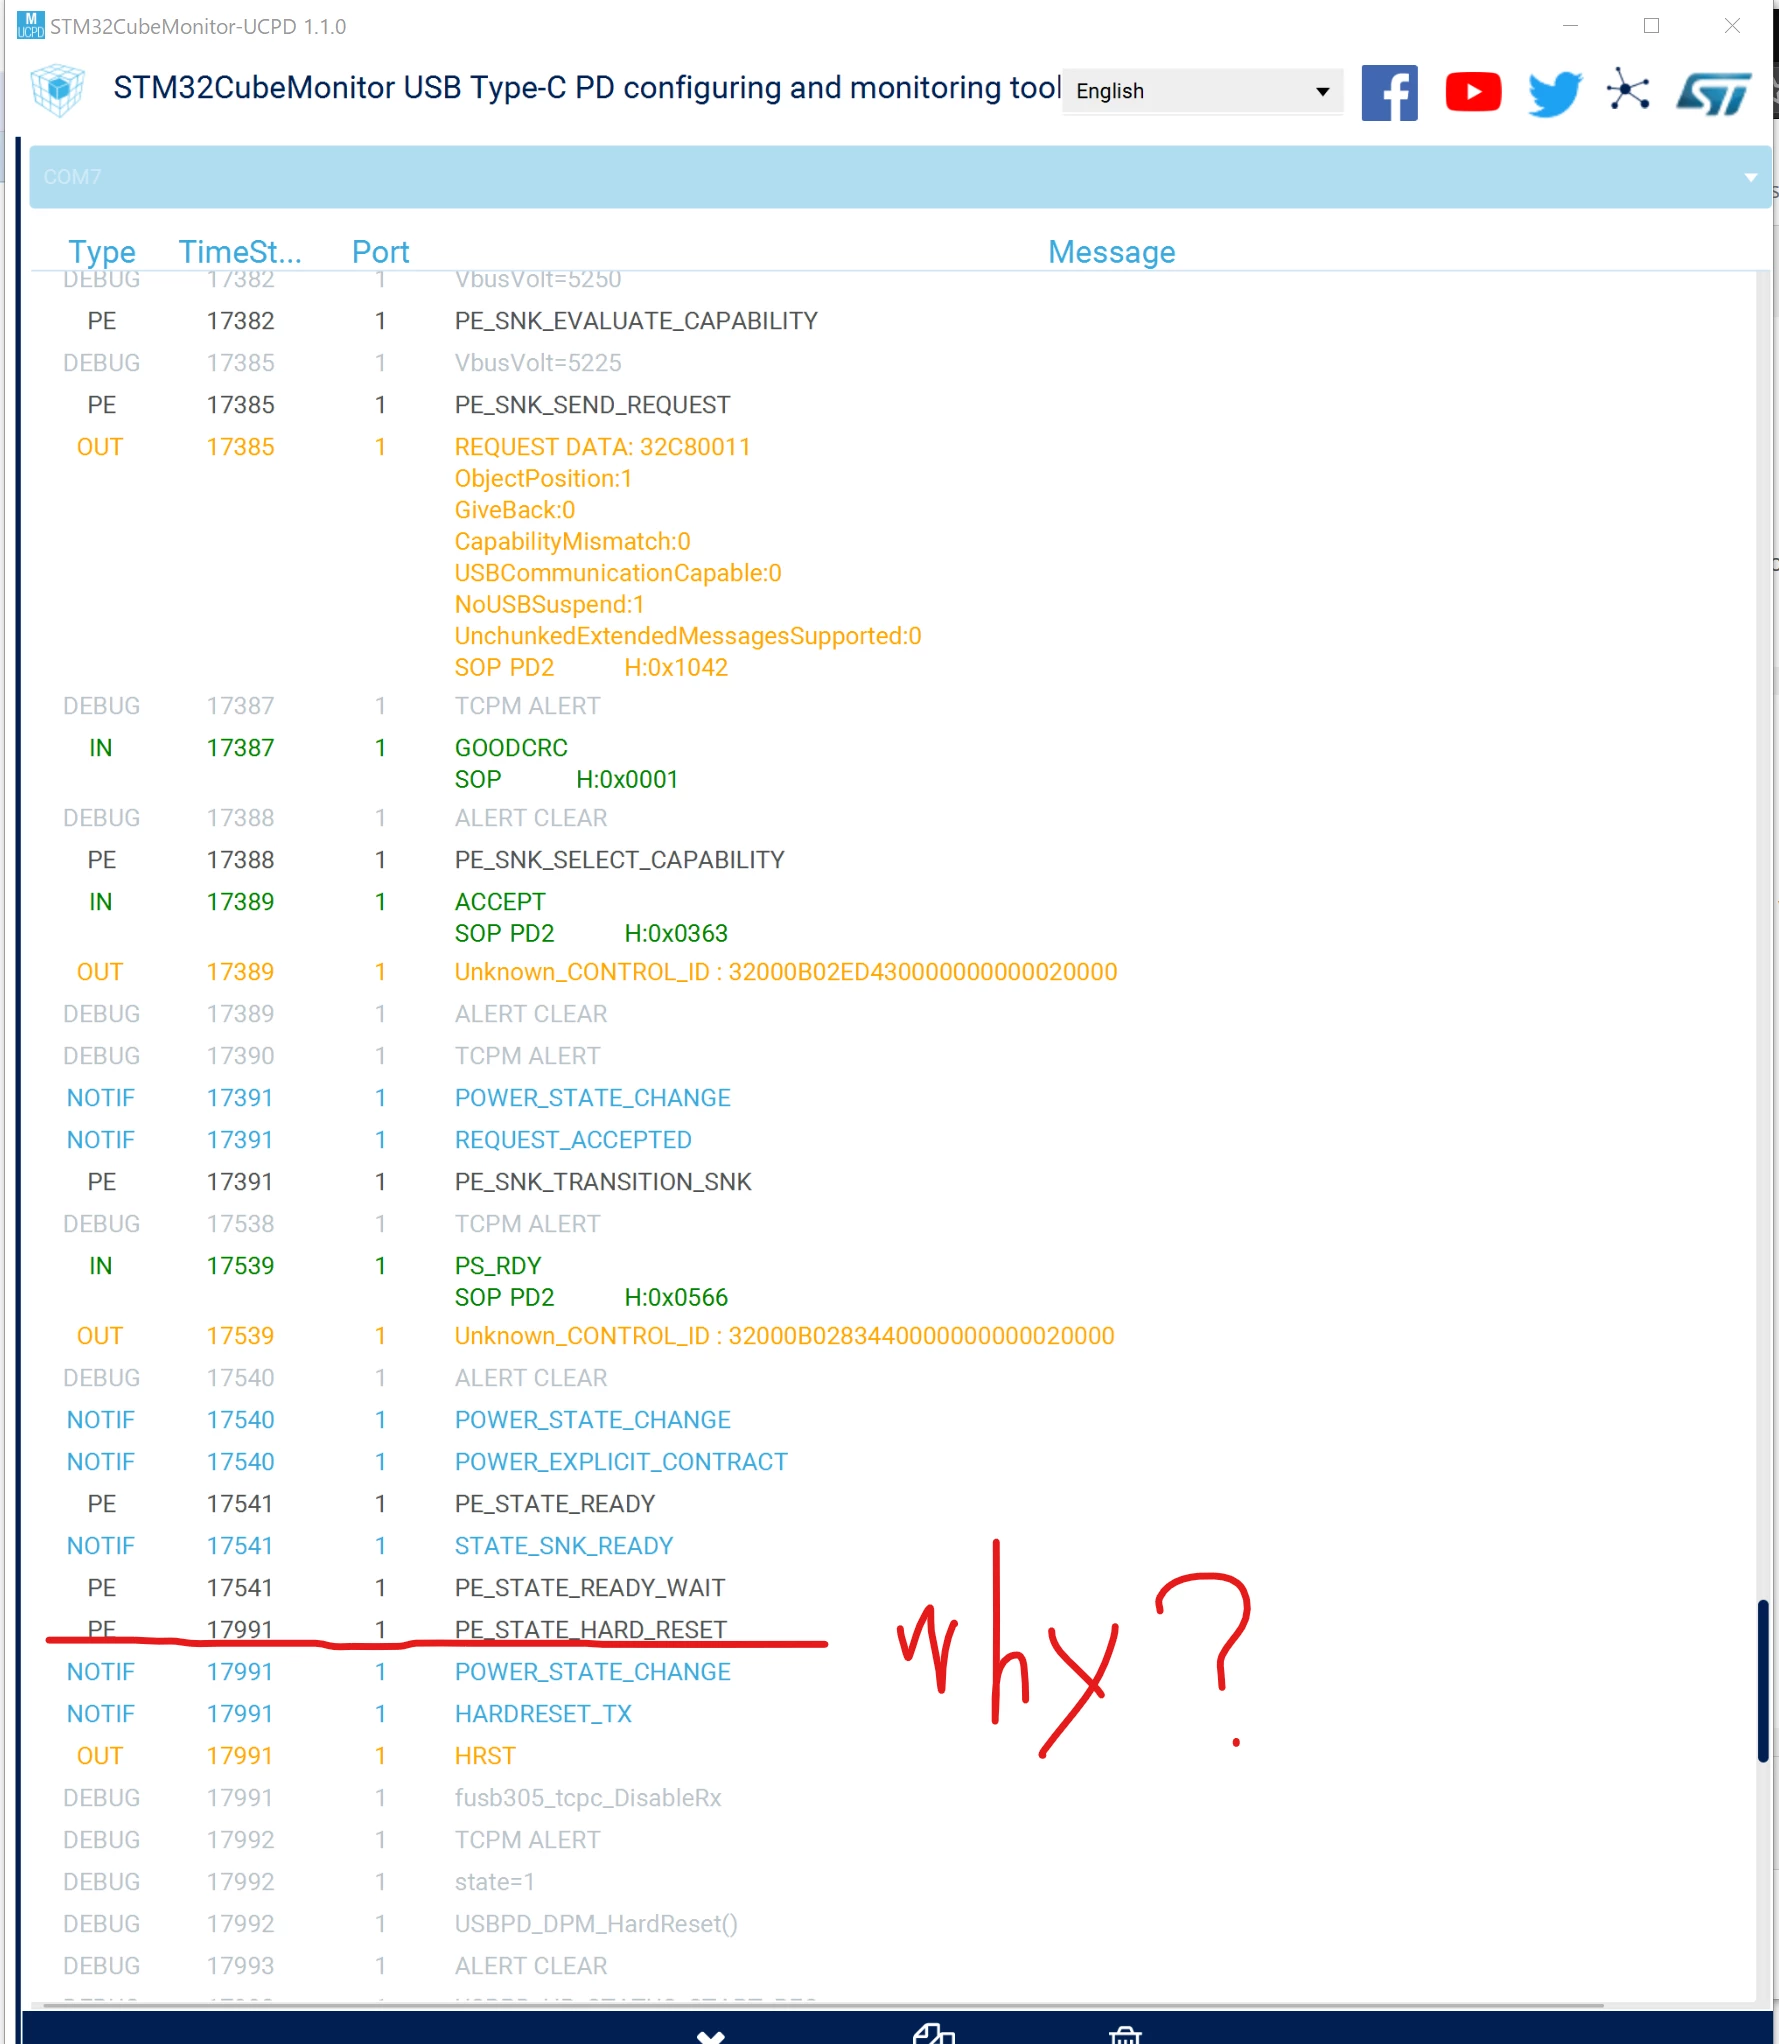Sort by the TimeSt... column header
The width and height of the screenshot is (1779, 2044).
click(x=240, y=251)
